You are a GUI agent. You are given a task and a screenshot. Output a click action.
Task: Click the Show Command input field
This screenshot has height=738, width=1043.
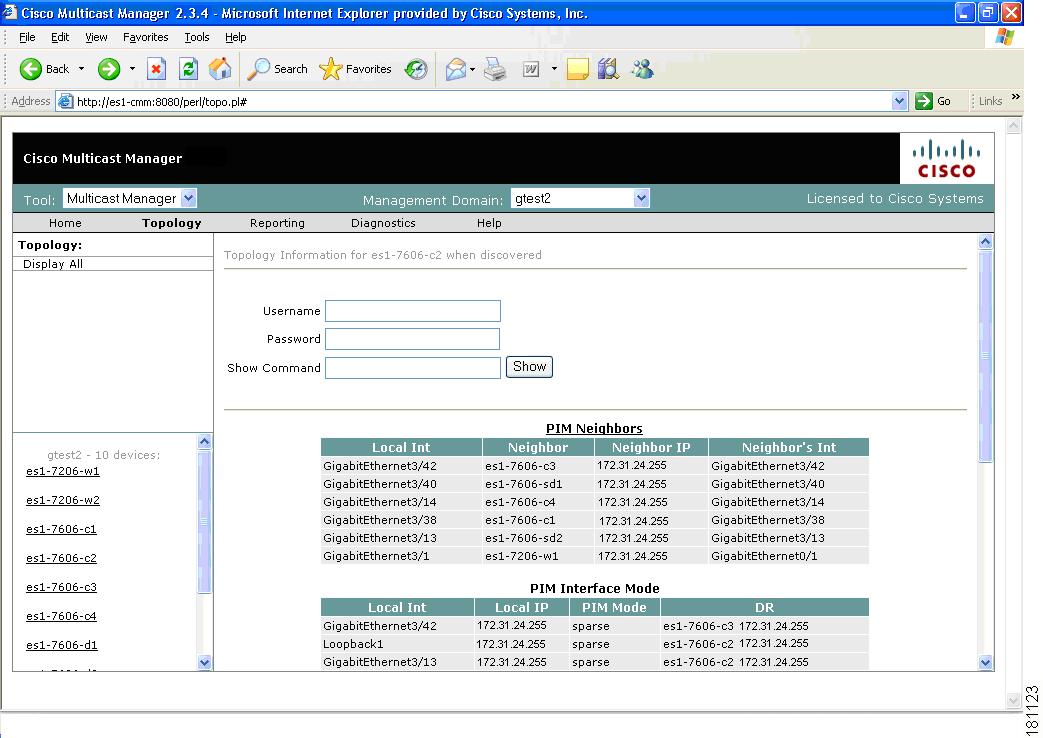(412, 367)
